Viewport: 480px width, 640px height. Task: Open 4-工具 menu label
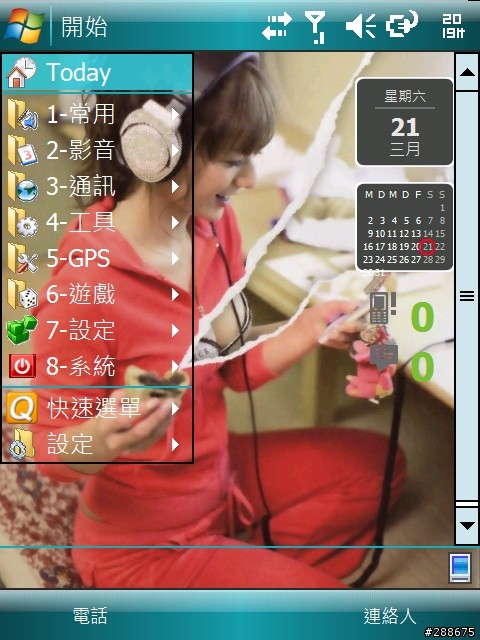(x=81, y=222)
